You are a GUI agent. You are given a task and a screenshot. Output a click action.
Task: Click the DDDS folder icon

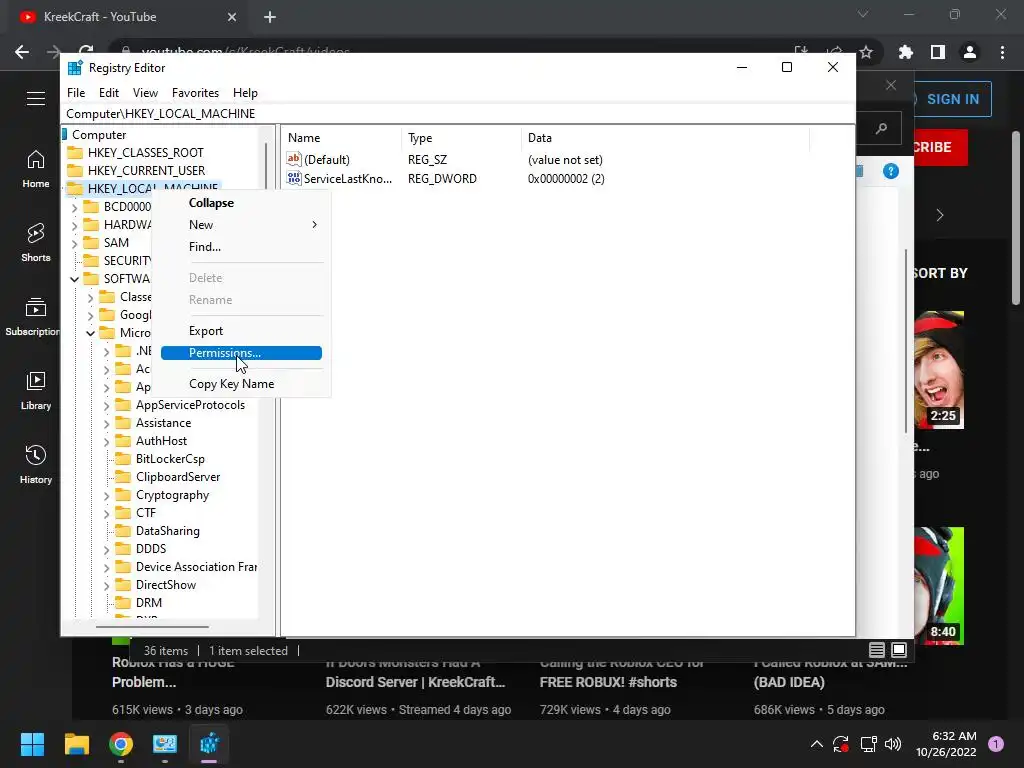click(123, 549)
